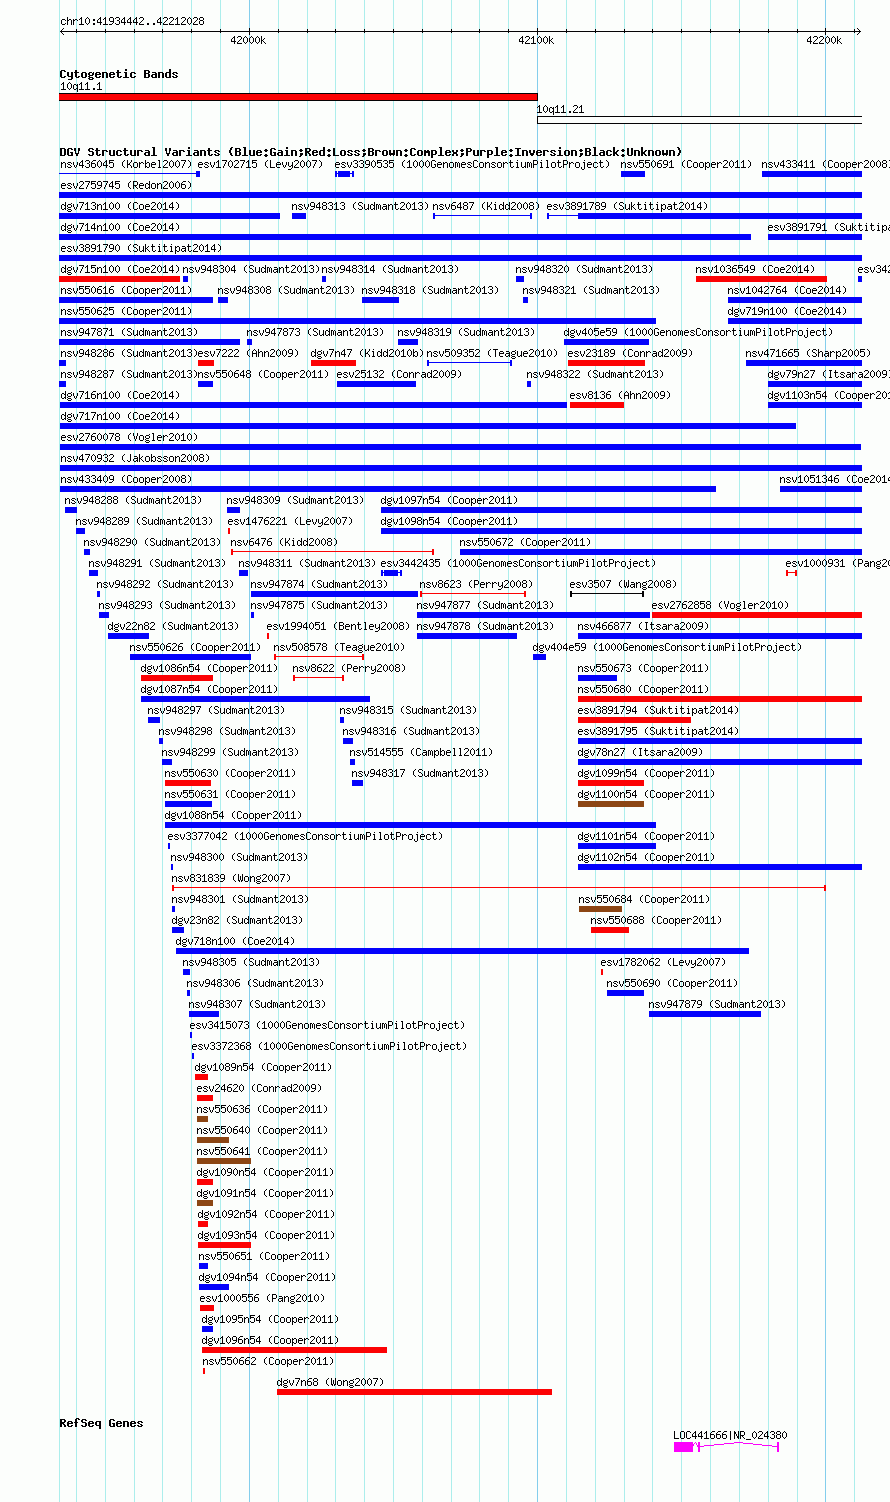890x1502 pixels.
Task: Open variant dgv713n100 (Coe2014) label
Action: (120, 206)
